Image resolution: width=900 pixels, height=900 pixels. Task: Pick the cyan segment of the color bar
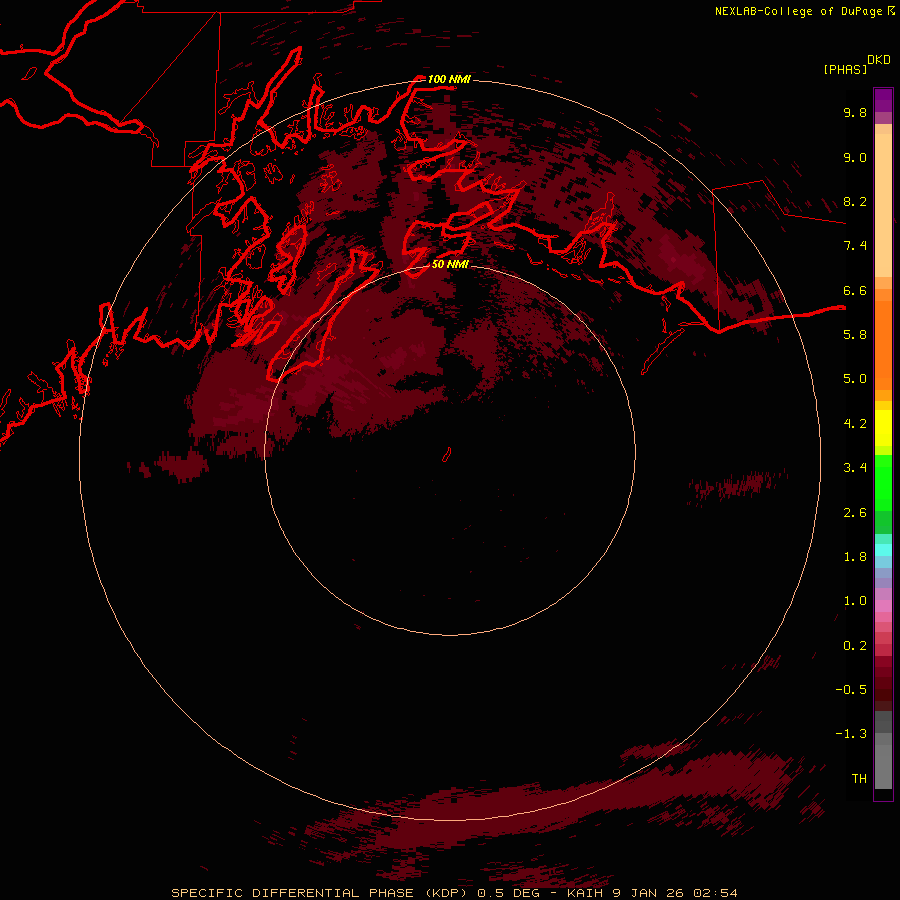pos(883,550)
